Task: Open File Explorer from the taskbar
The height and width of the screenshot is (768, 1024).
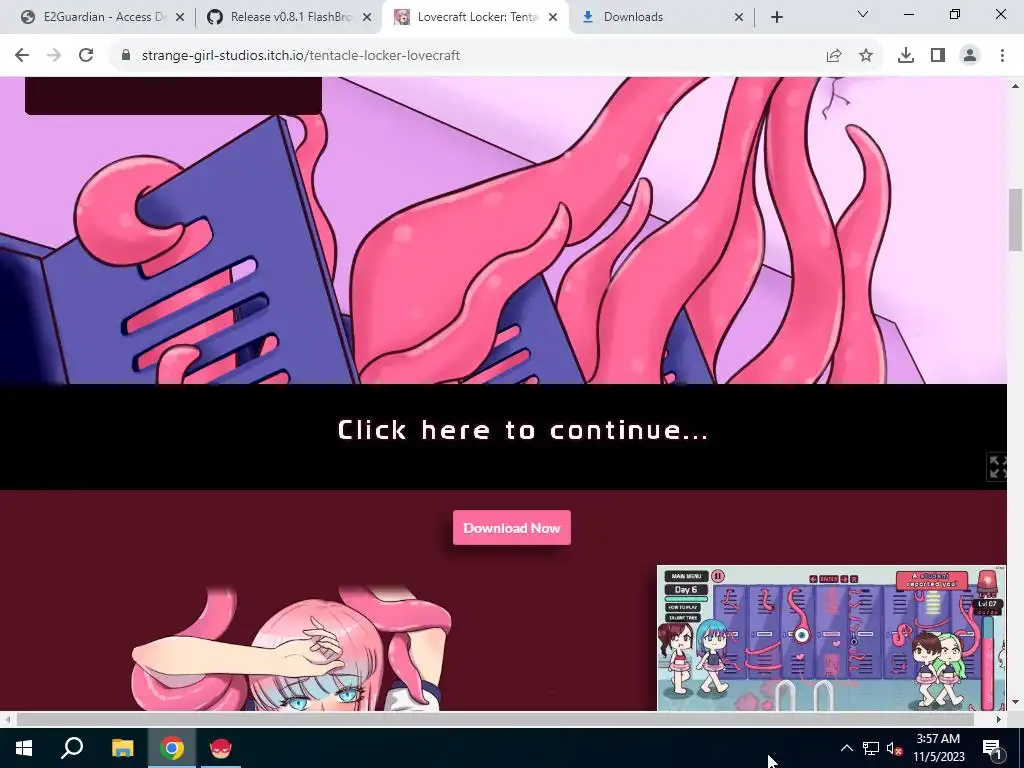Action: tap(122, 748)
